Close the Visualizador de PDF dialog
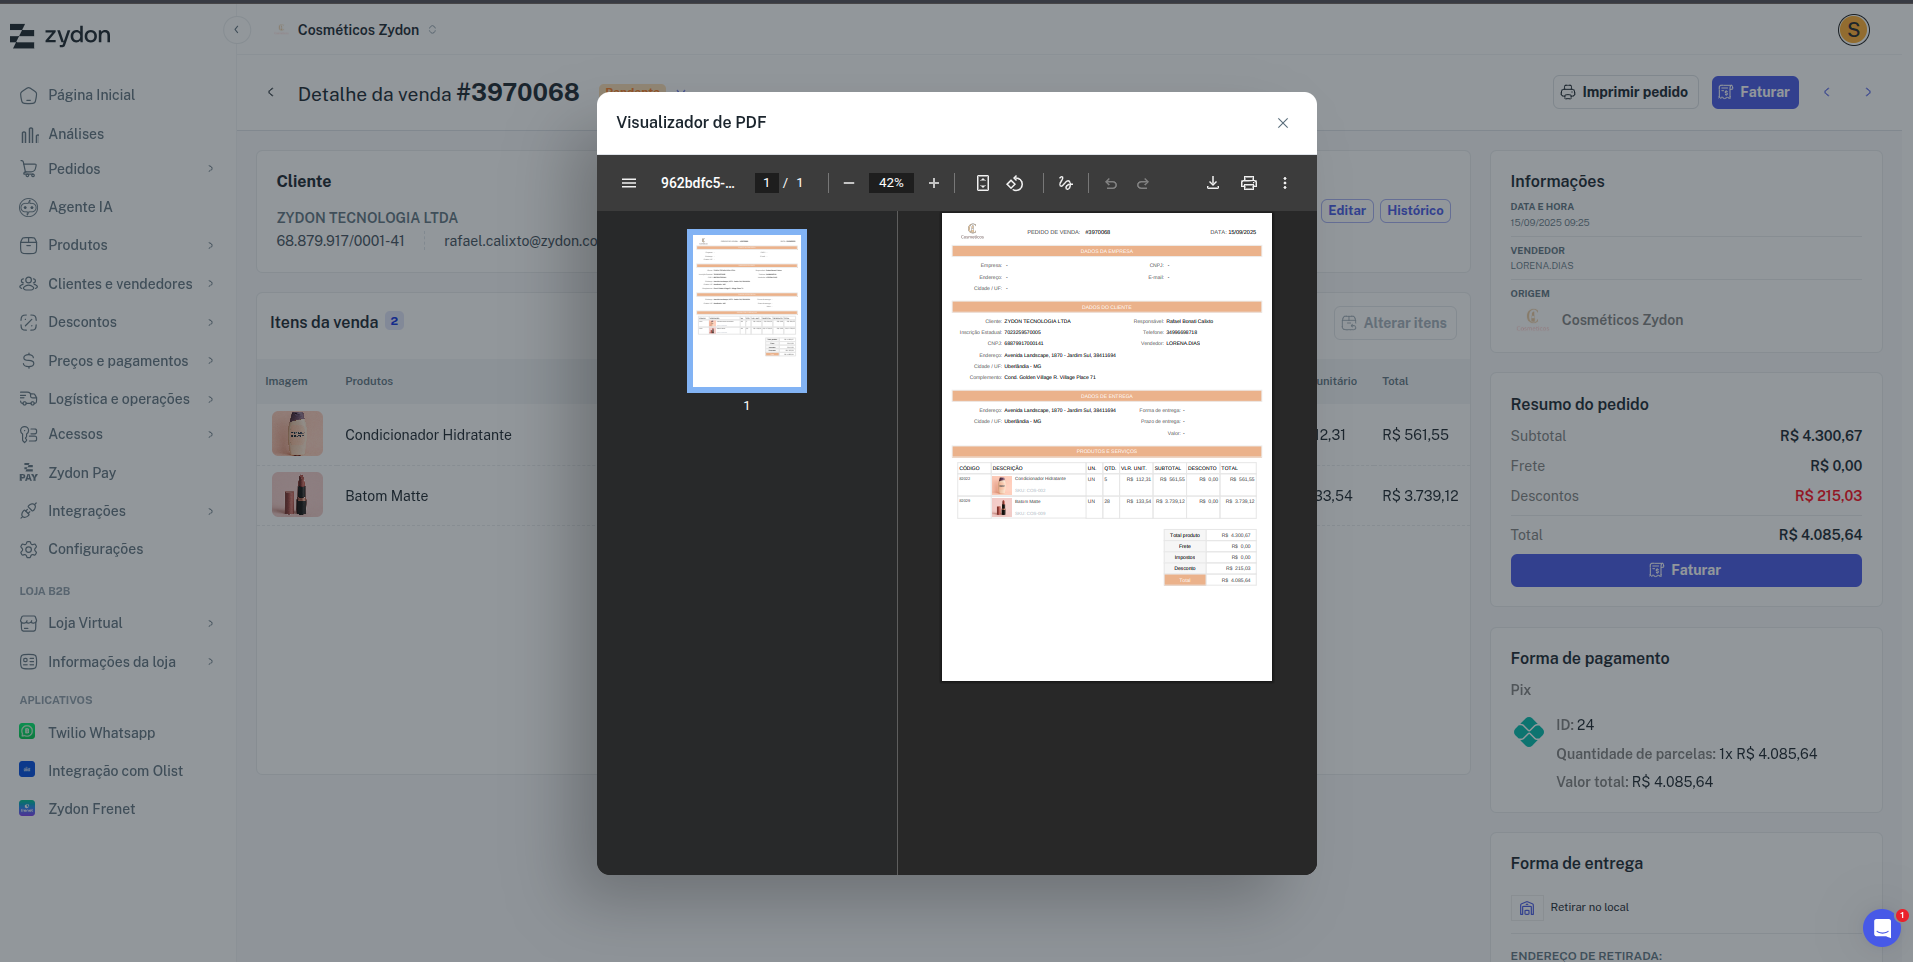The image size is (1913, 962). tap(1283, 123)
